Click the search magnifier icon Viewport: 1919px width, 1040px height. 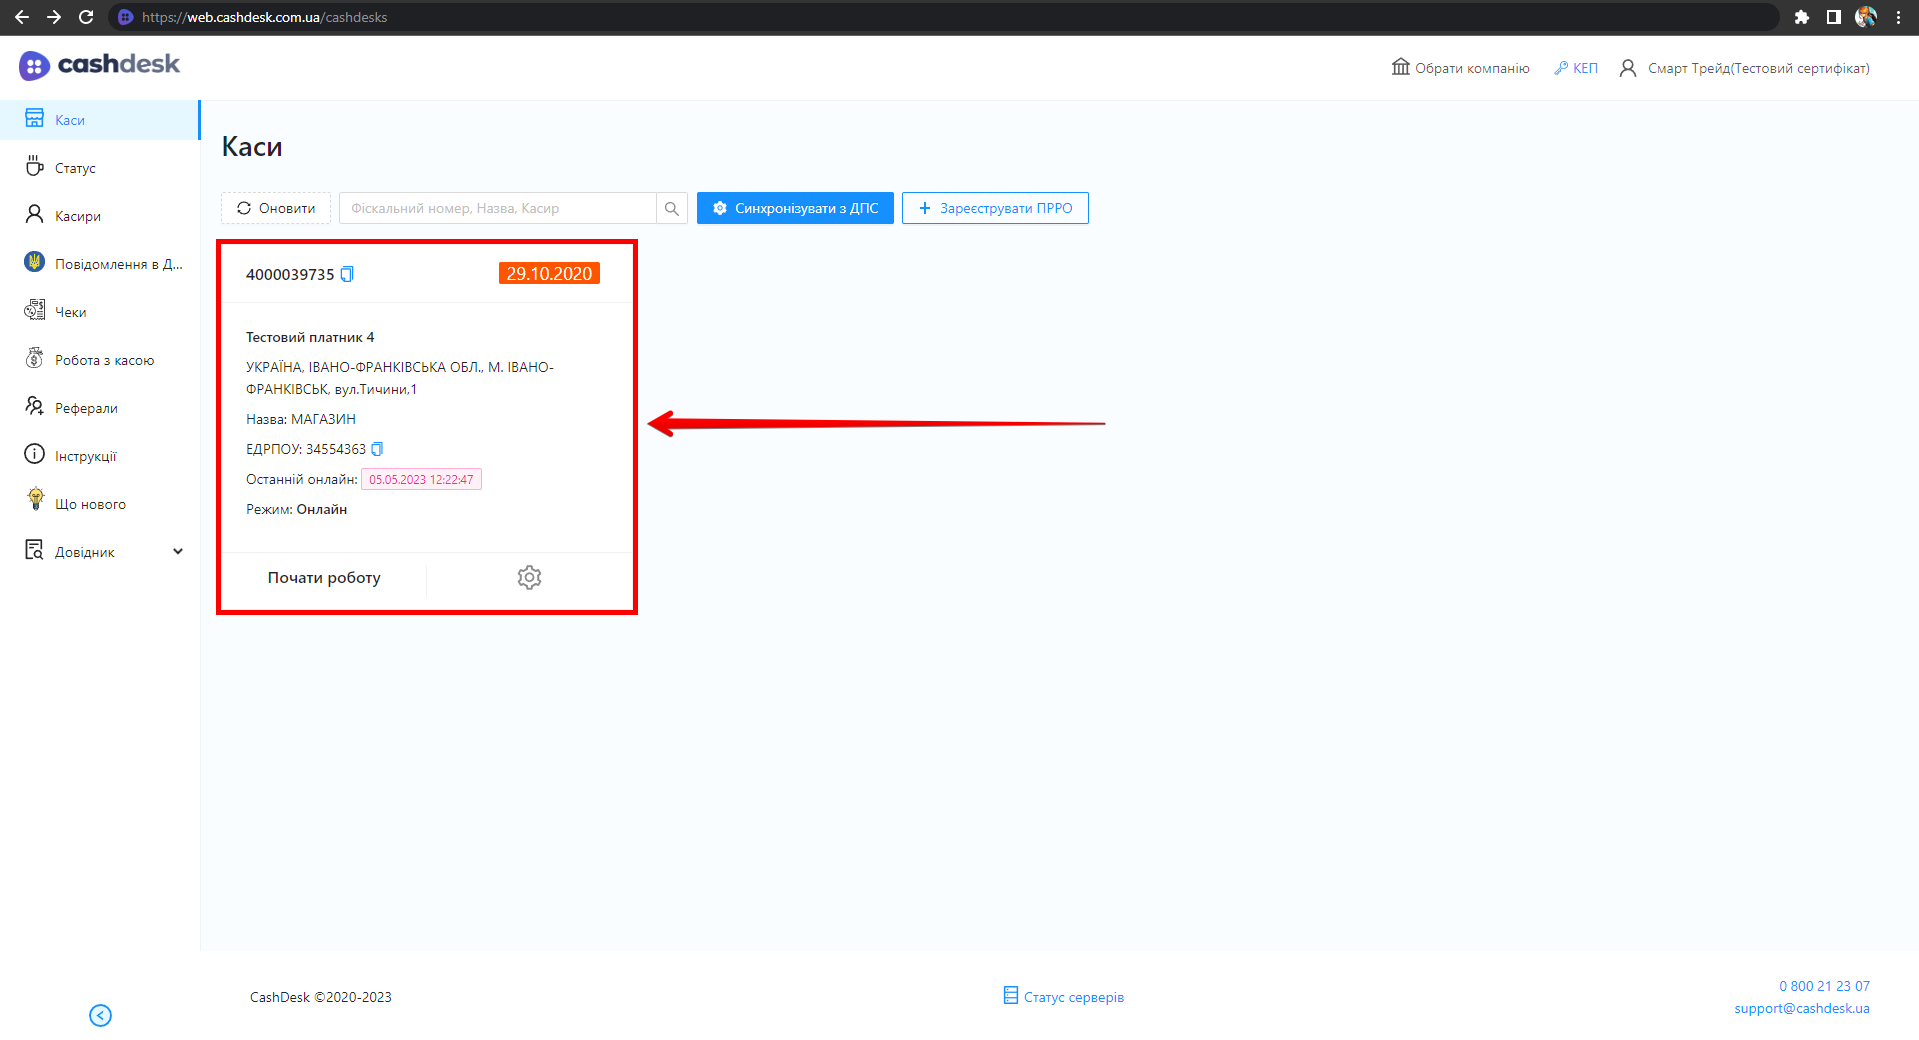click(x=672, y=208)
